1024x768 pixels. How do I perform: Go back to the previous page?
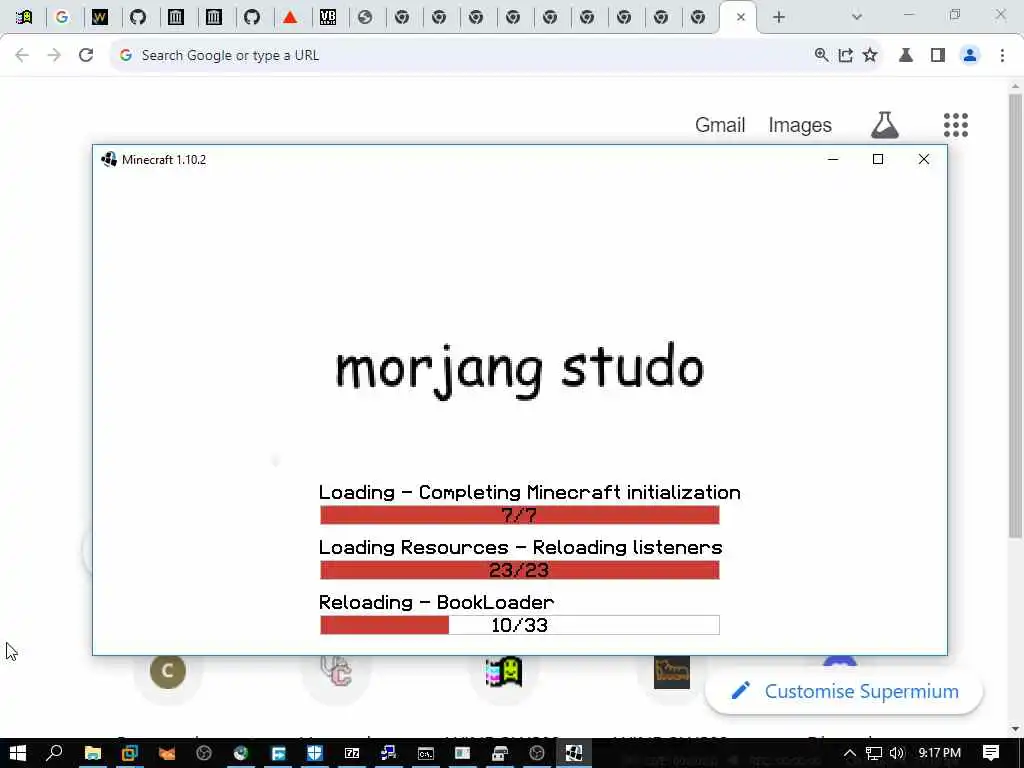coord(22,56)
